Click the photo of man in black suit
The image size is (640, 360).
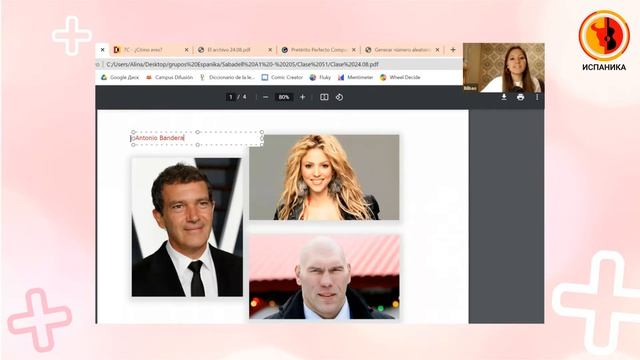click(187, 227)
